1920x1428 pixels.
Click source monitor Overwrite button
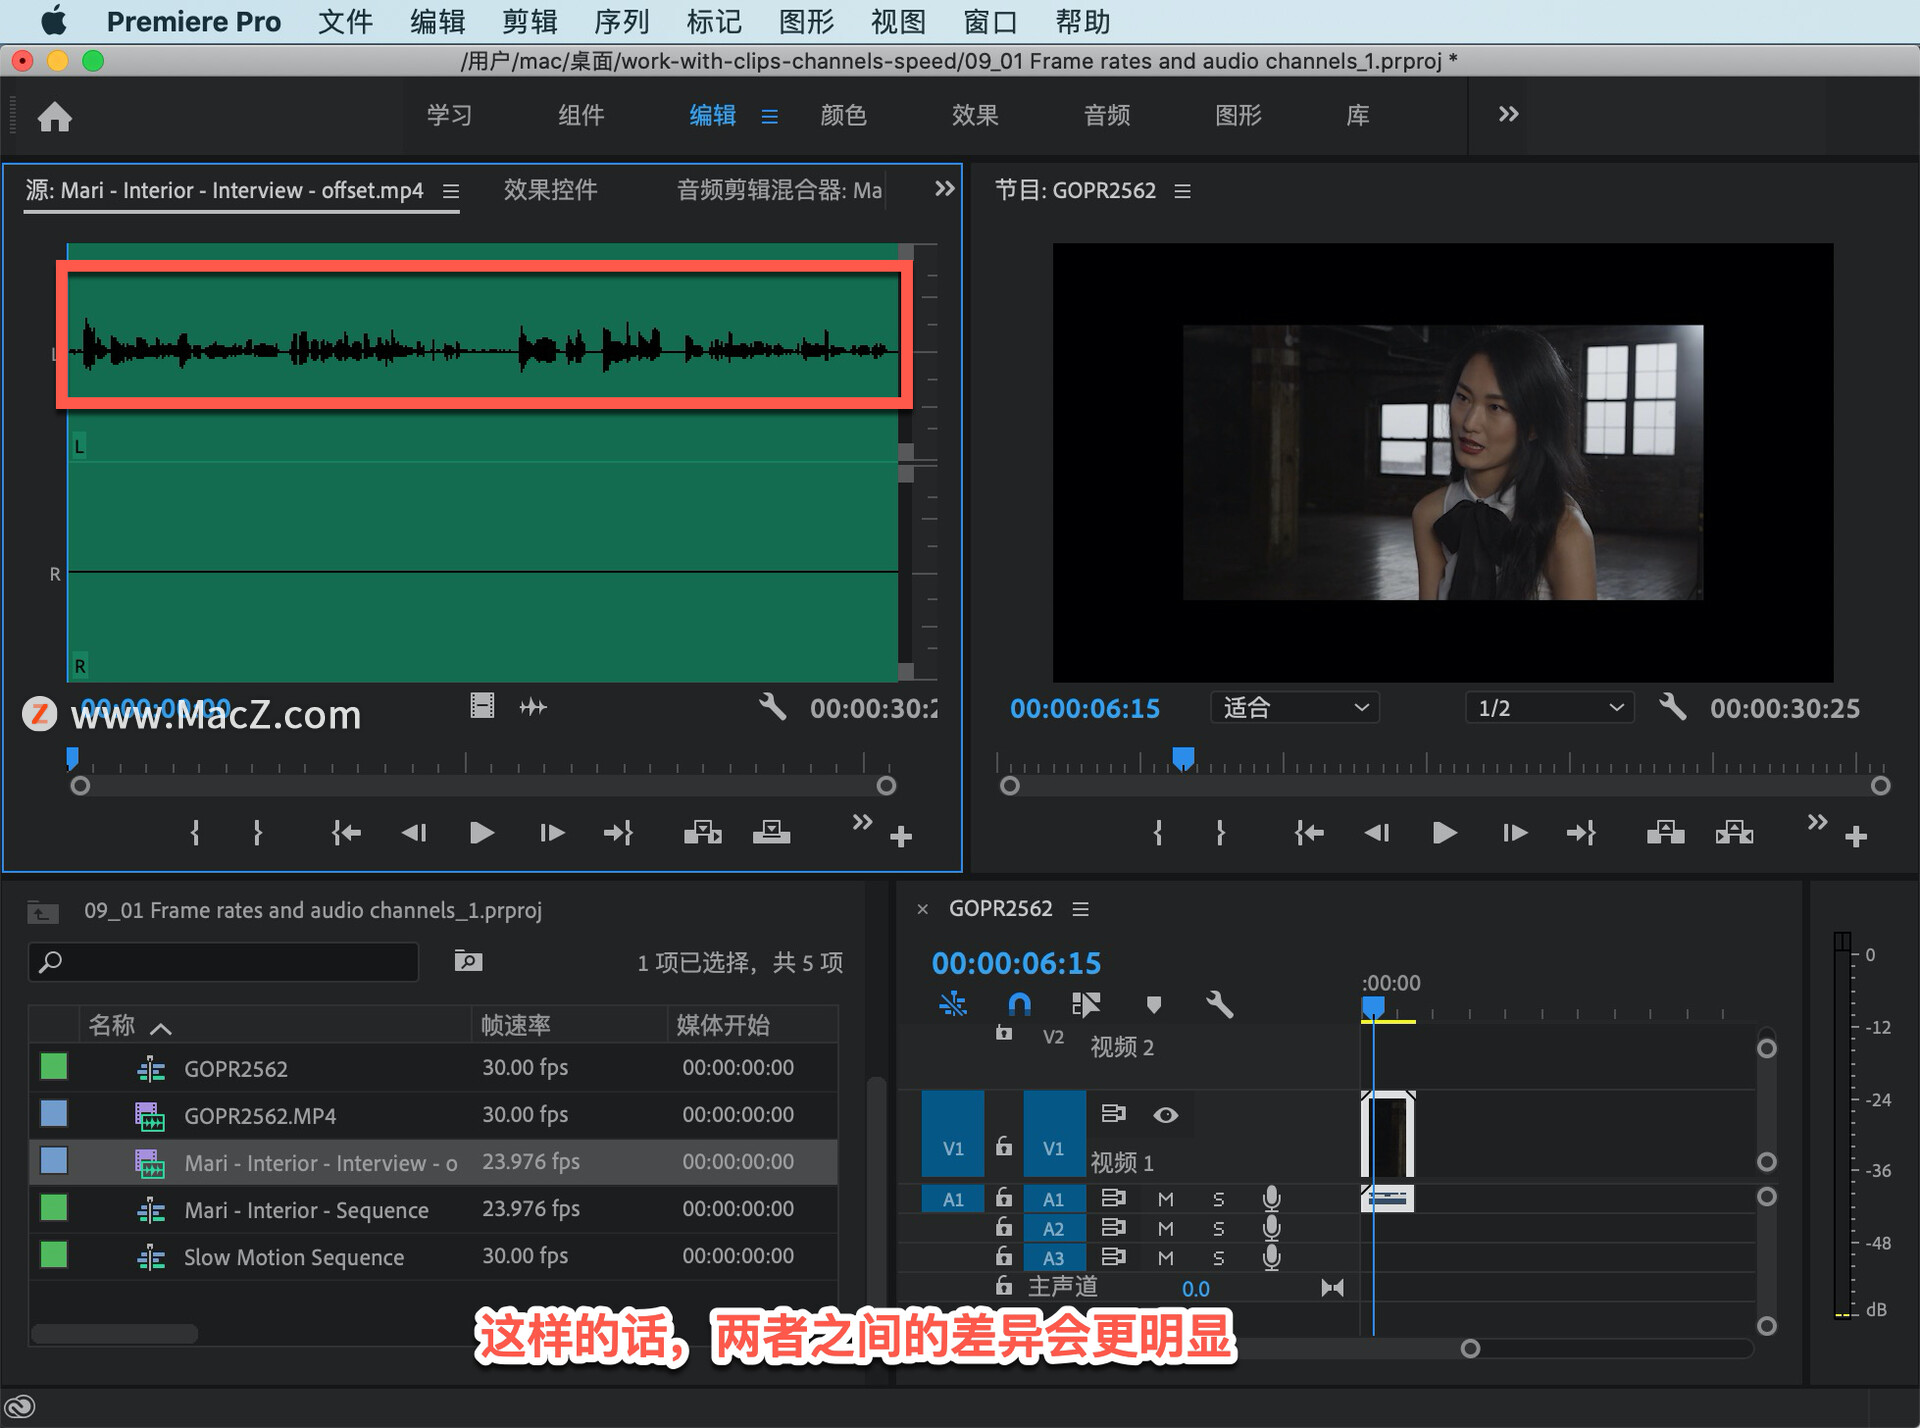pos(771,832)
